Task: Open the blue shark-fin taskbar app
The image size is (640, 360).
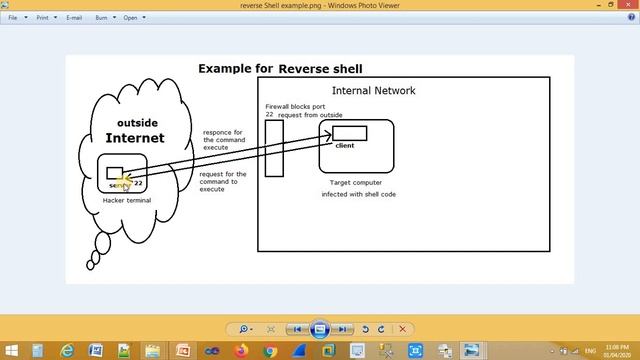Action: click(x=299, y=351)
